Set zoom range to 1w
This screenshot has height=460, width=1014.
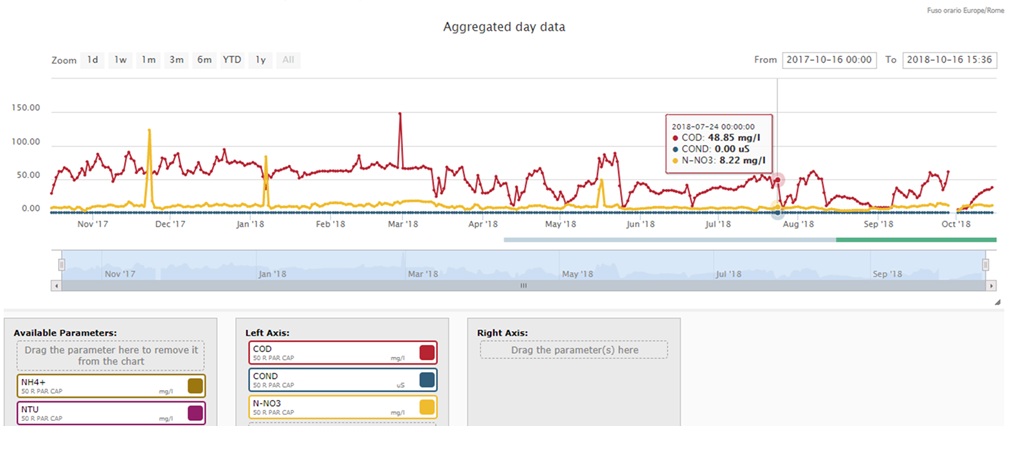point(120,60)
